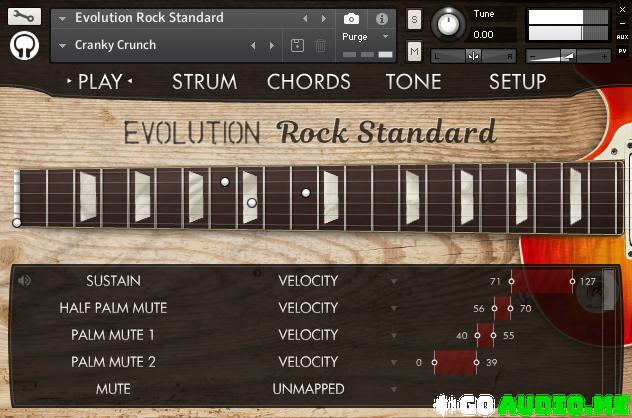Select the HALF PALM MUTE articulation

112,308
